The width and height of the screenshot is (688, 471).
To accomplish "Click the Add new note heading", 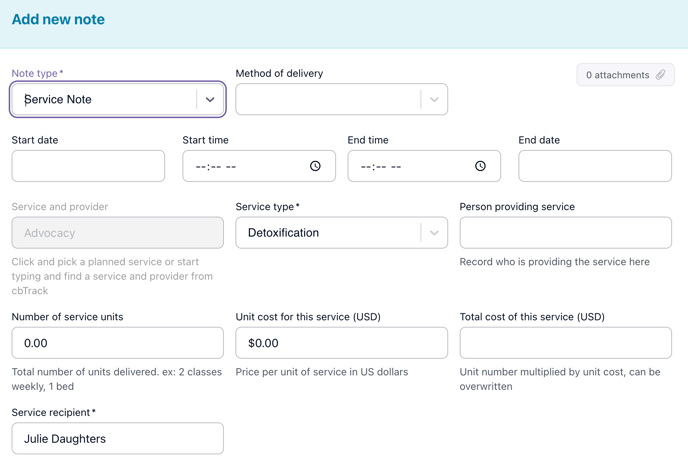I will click(x=58, y=19).
